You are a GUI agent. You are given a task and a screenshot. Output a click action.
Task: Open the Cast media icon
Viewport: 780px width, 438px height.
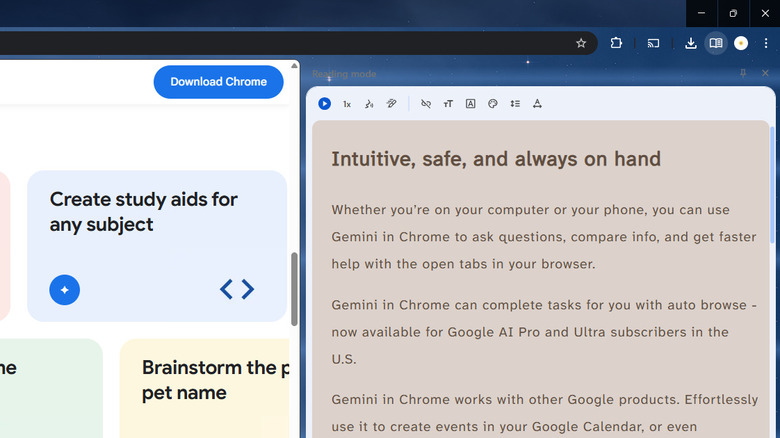(653, 43)
